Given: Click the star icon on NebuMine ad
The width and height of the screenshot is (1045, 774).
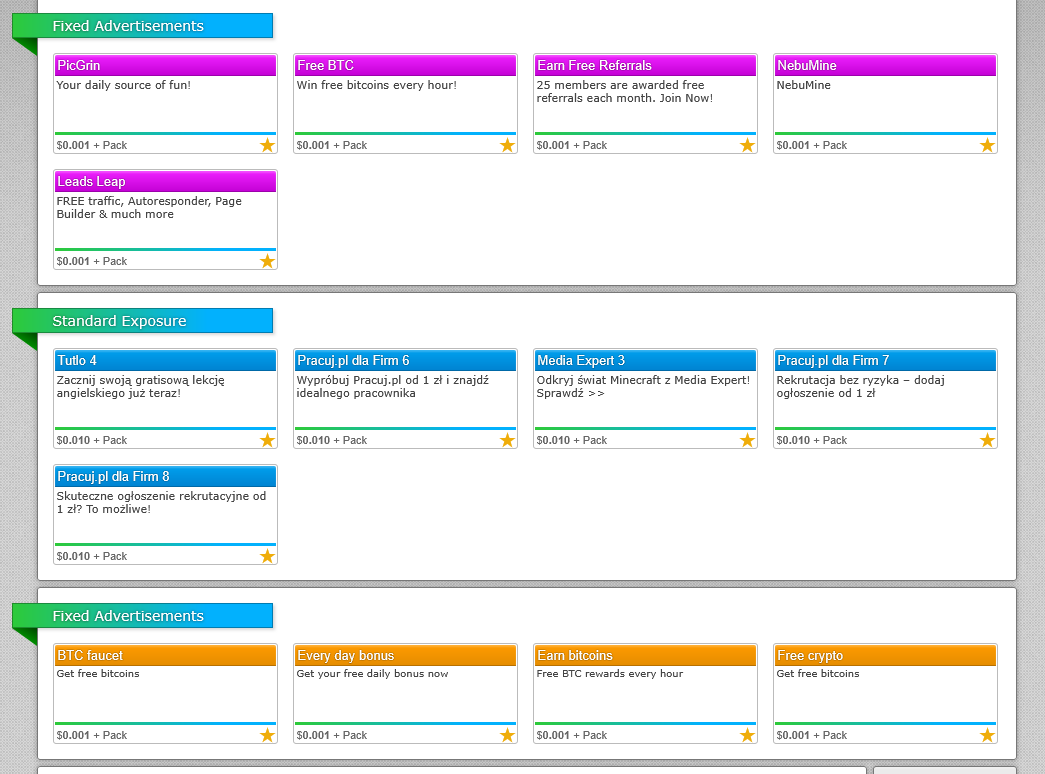Looking at the screenshot, I should (987, 145).
